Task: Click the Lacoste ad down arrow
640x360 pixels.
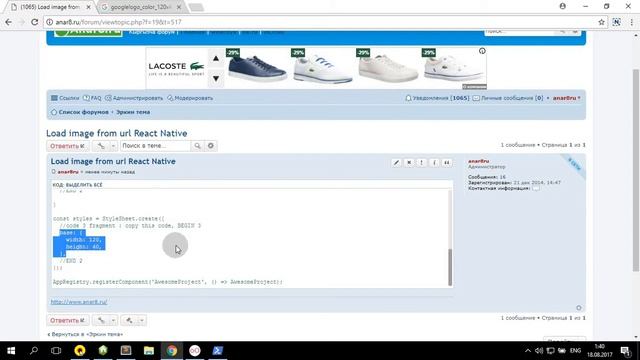Action: [216, 78]
